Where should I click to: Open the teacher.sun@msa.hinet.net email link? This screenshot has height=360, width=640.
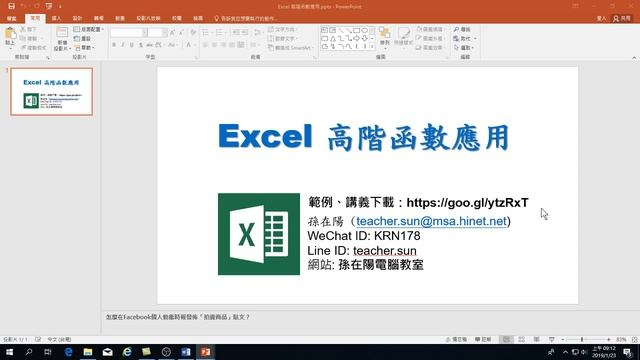[431, 221]
